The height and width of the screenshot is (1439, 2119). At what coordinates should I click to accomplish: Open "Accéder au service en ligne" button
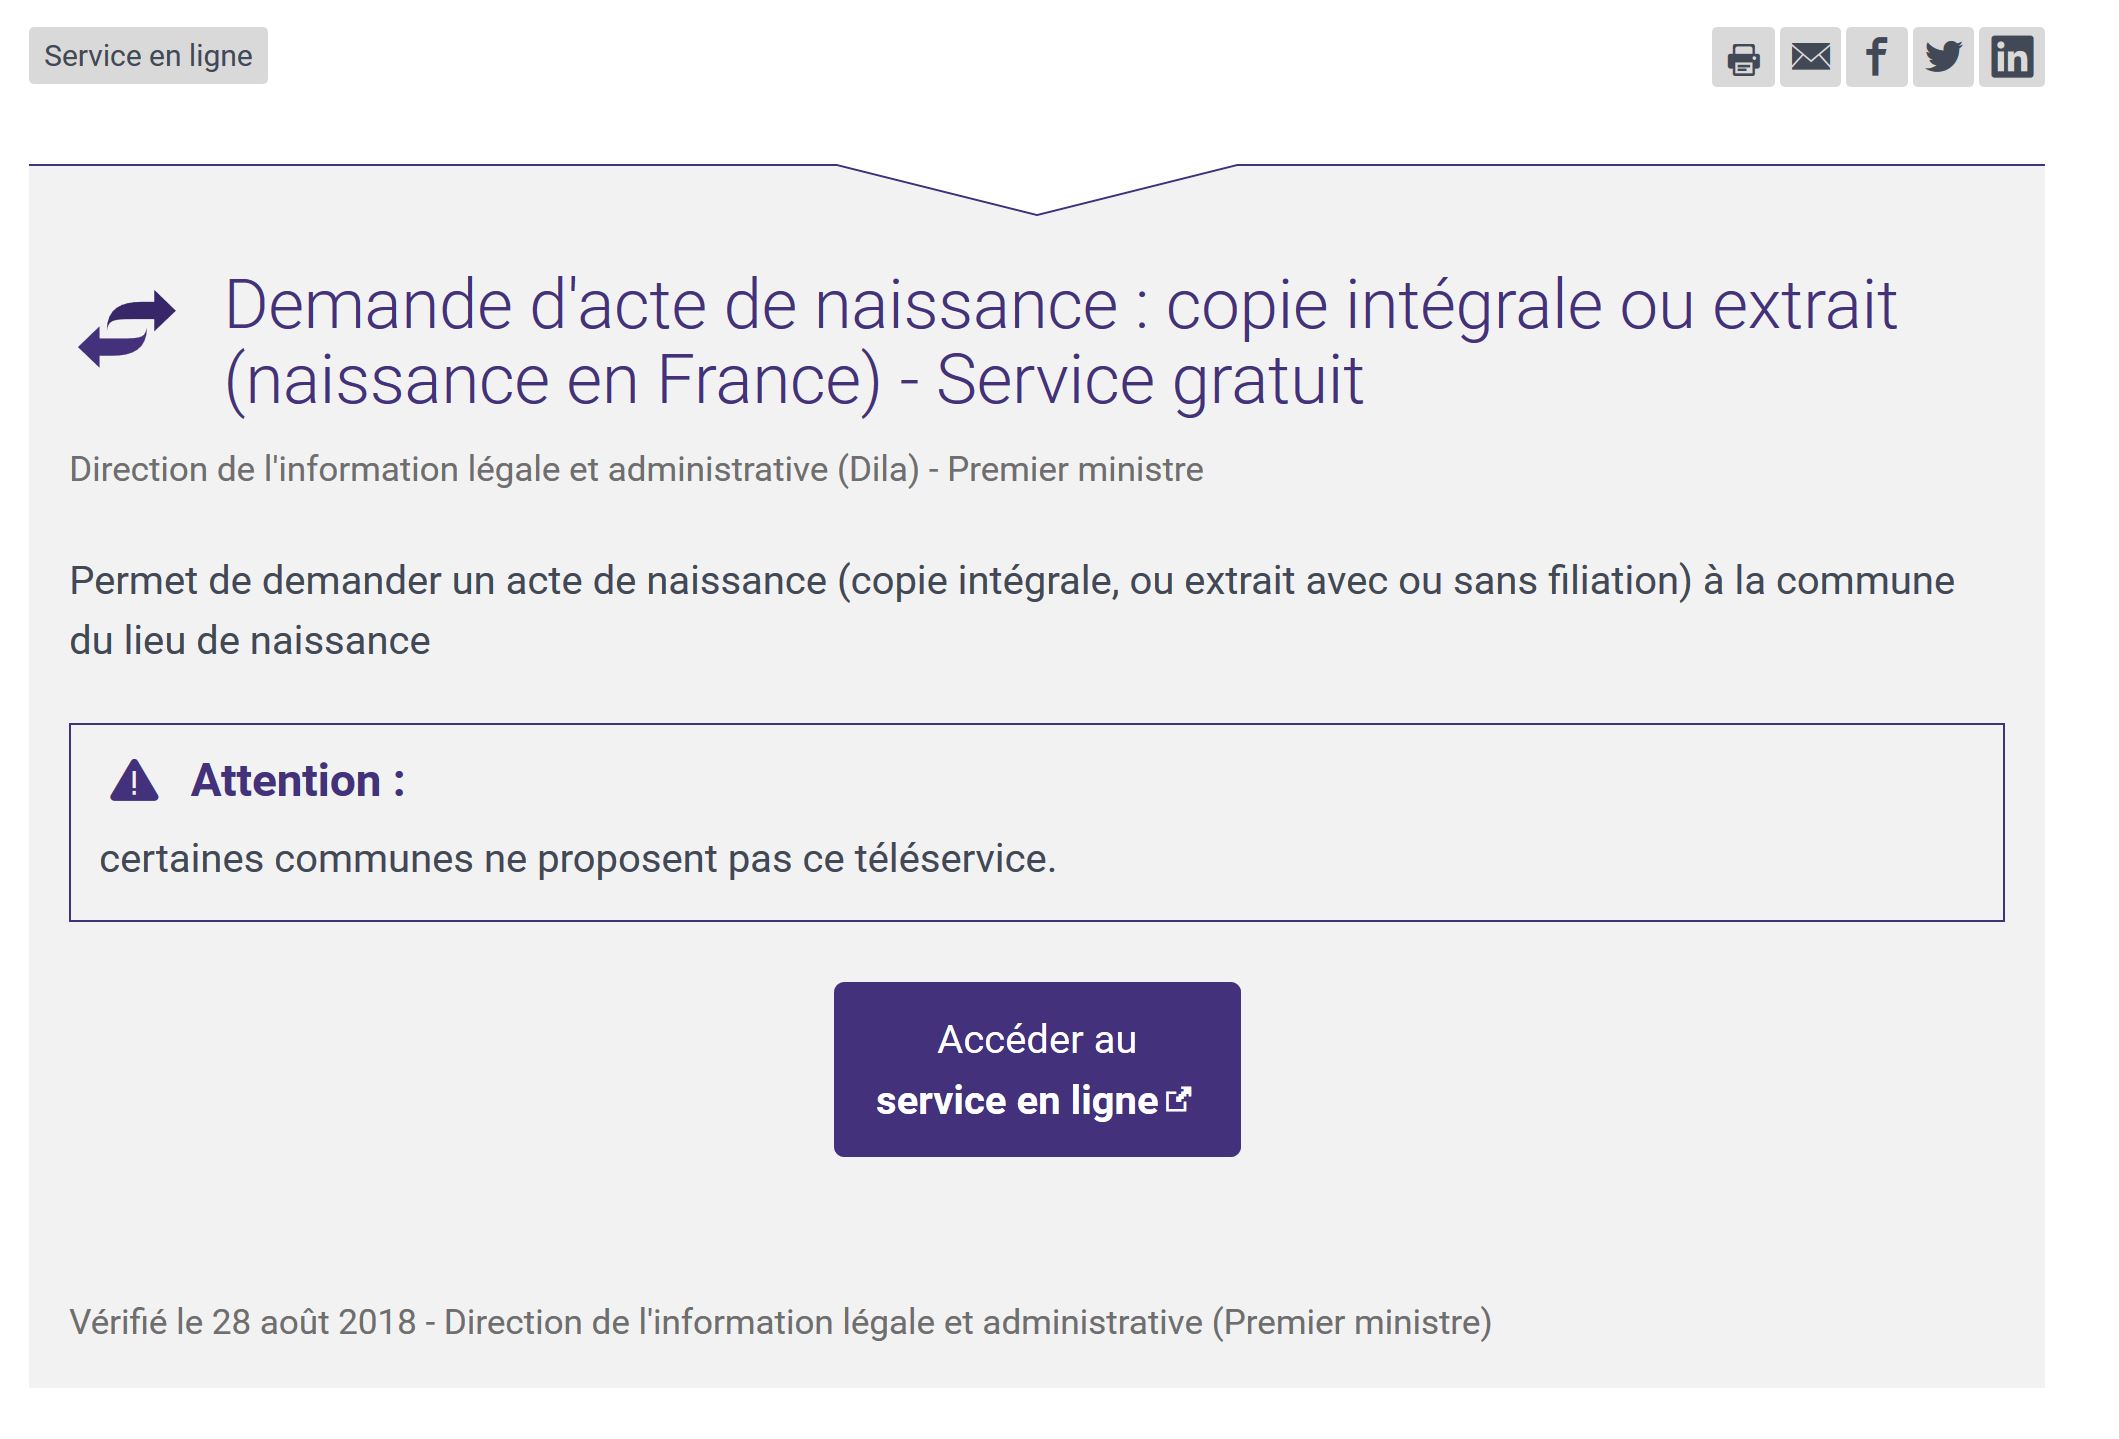coord(1036,1069)
